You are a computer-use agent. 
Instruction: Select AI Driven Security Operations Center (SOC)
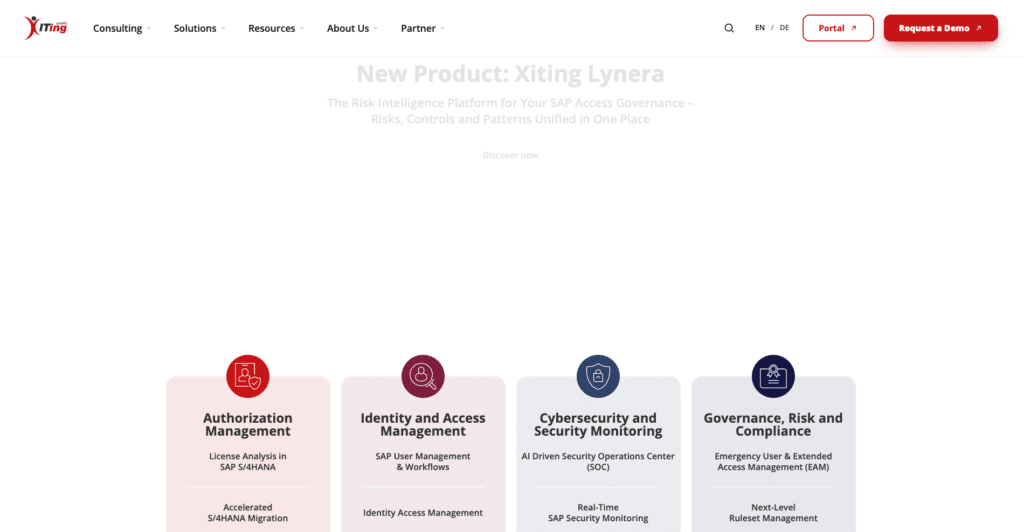pos(598,462)
